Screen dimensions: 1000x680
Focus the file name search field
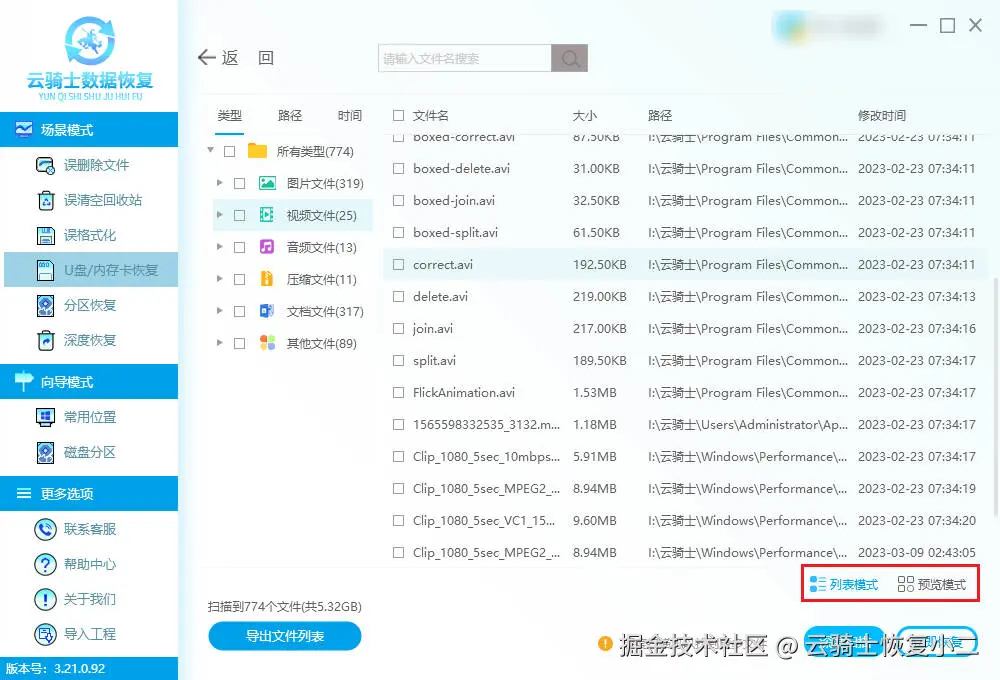tap(465, 58)
